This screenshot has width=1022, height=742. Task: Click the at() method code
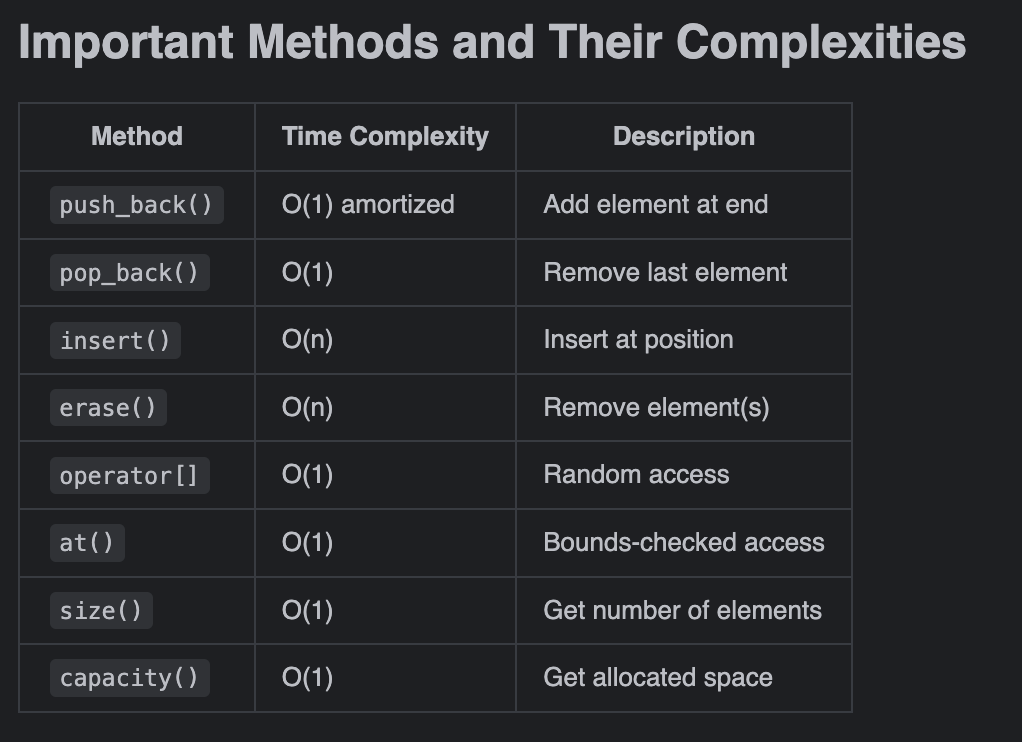coord(87,543)
